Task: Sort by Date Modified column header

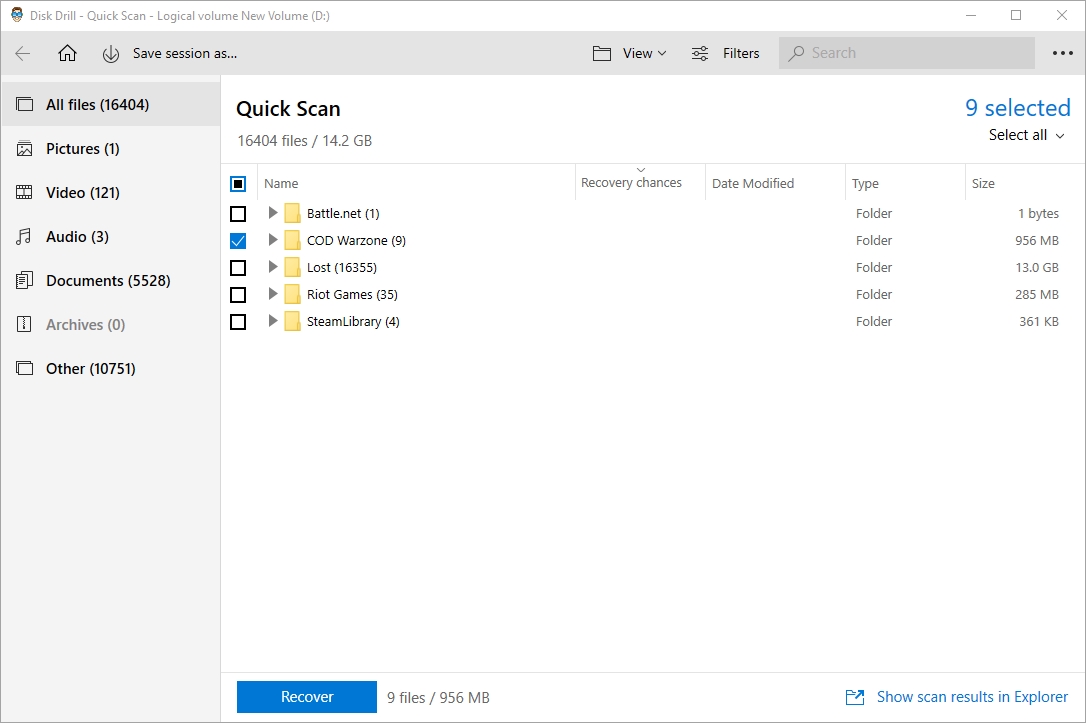Action: pyautogui.click(x=753, y=184)
